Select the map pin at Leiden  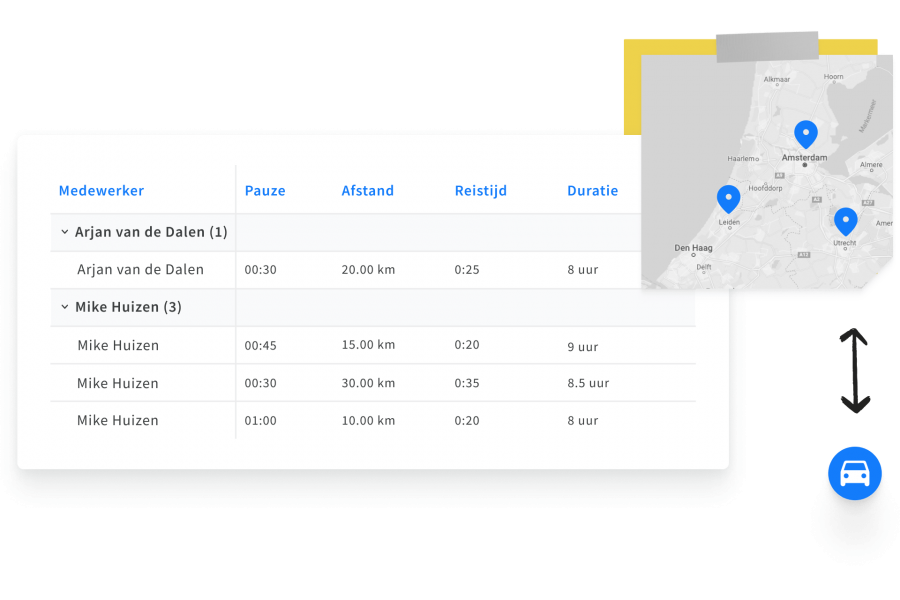coord(728,199)
